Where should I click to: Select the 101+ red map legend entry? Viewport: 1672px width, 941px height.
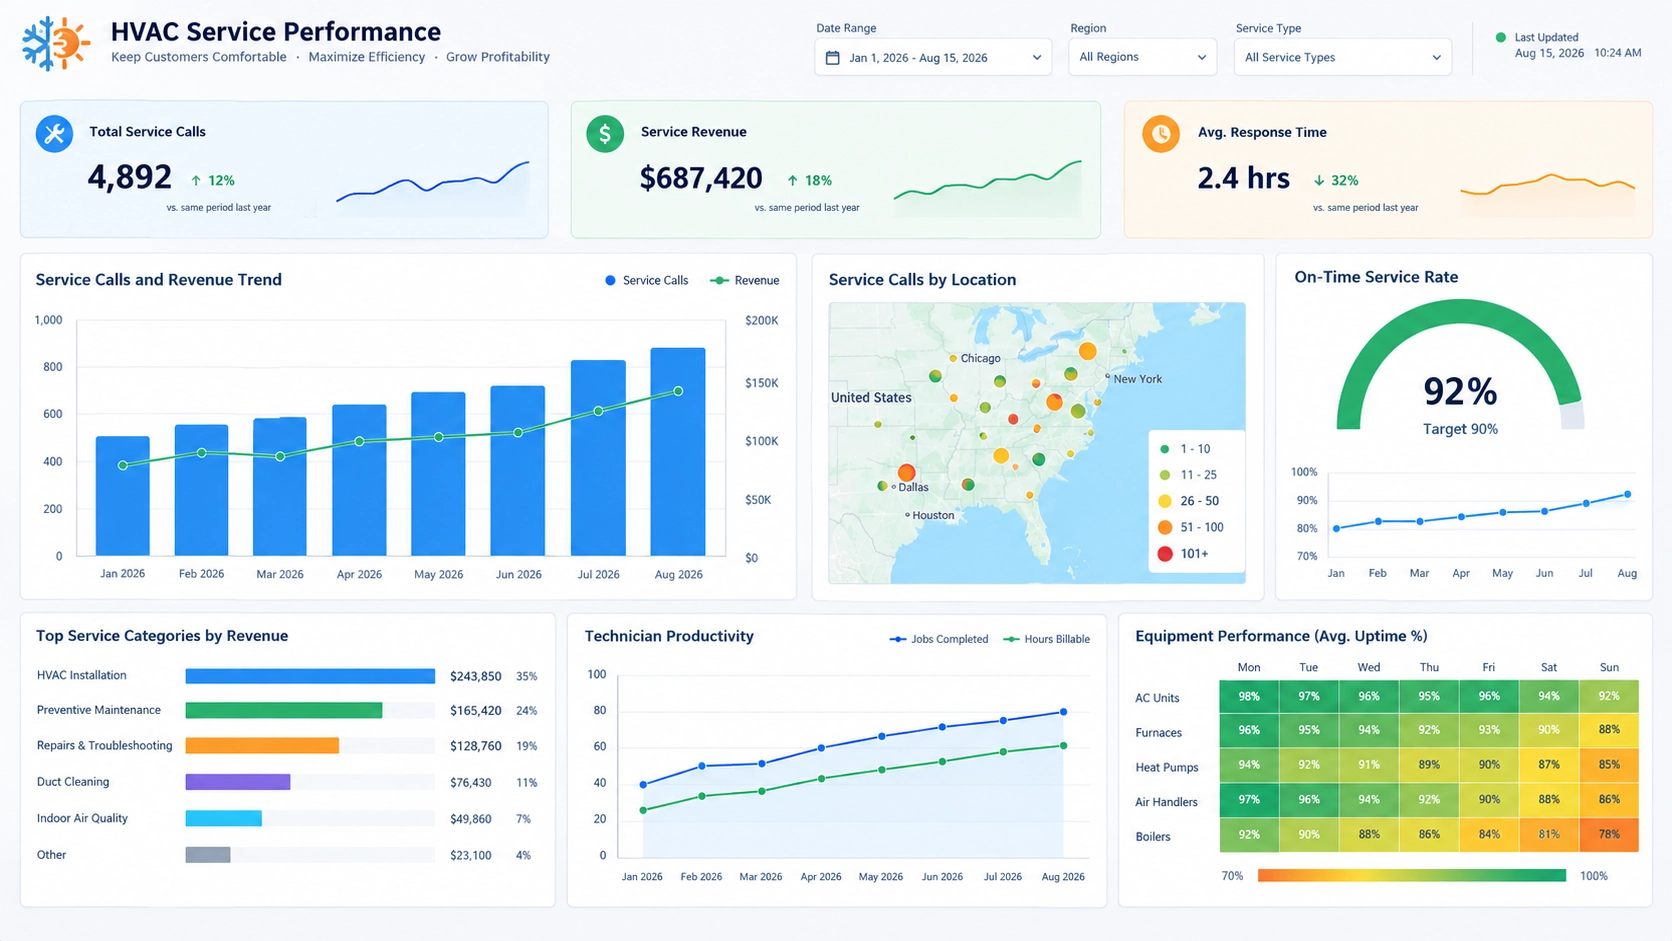(x=1183, y=554)
